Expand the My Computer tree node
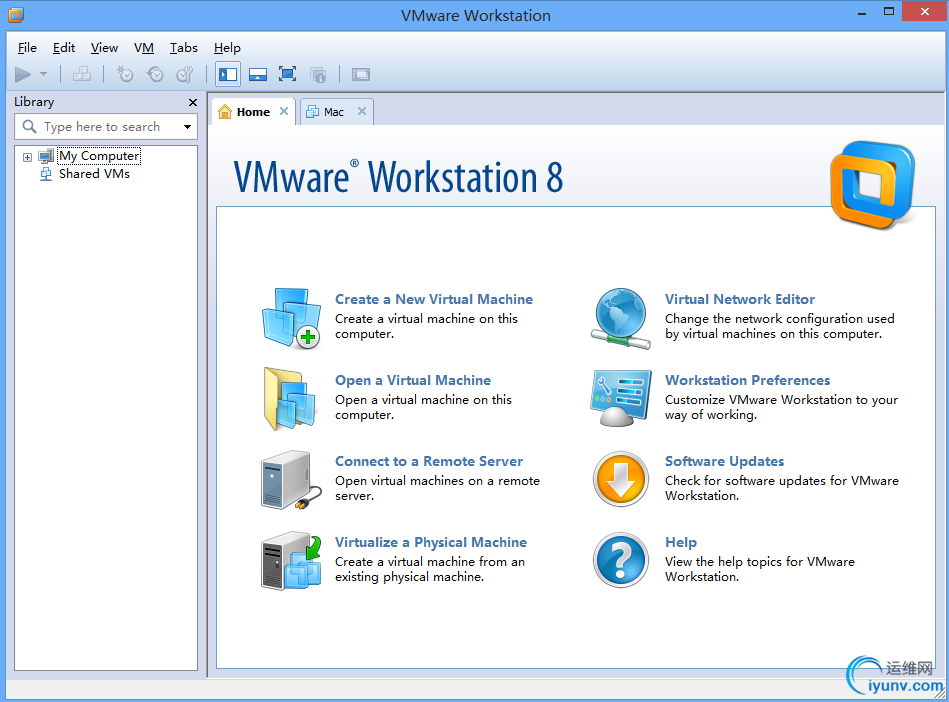This screenshot has width=949, height=702. [28, 157]
